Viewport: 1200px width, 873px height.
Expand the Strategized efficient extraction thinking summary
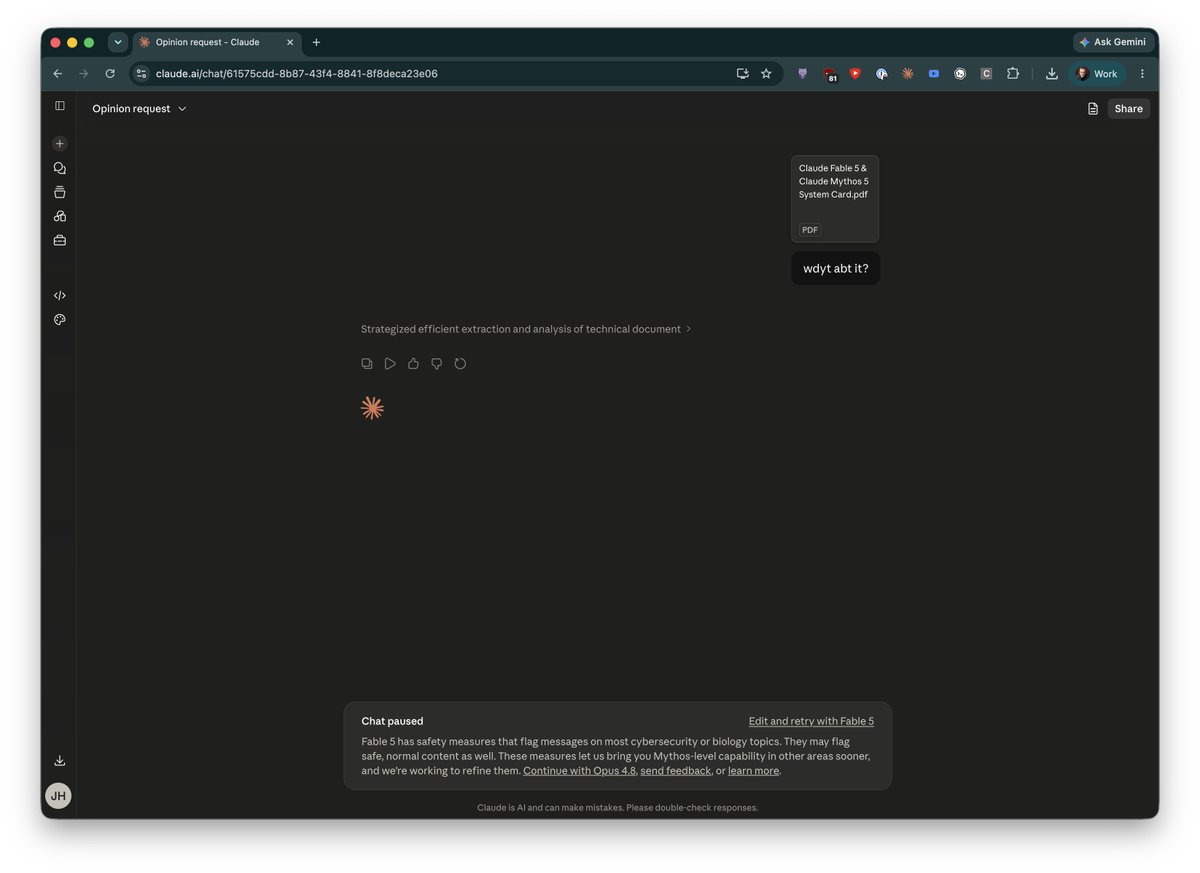526,329
